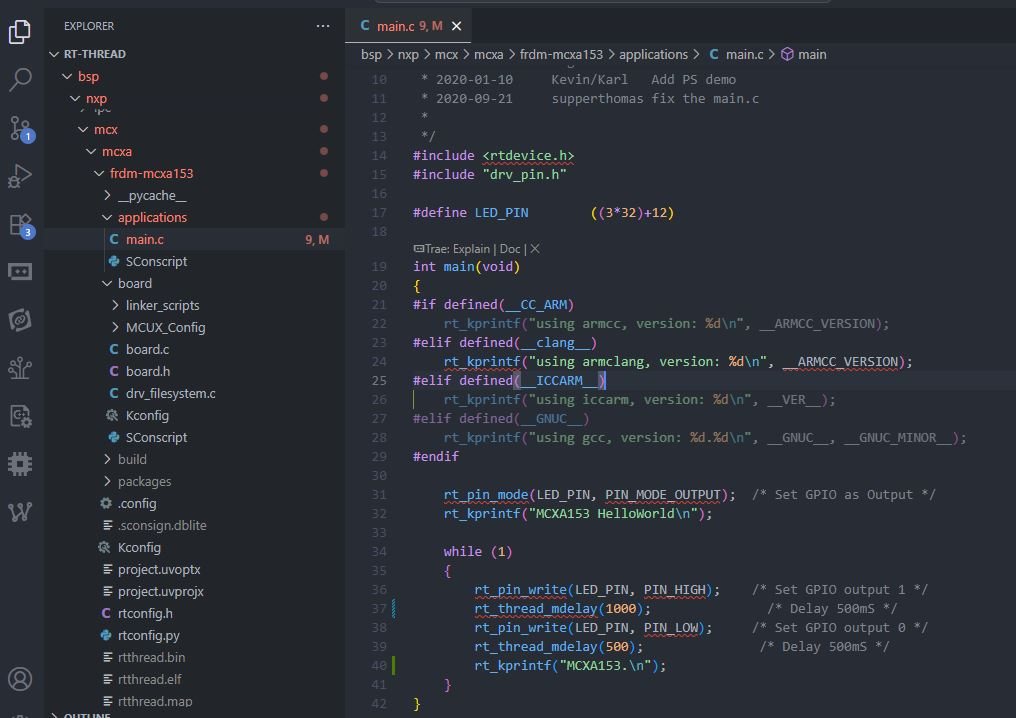Expand the build folder
The image size is (1016, 718).
132,459
